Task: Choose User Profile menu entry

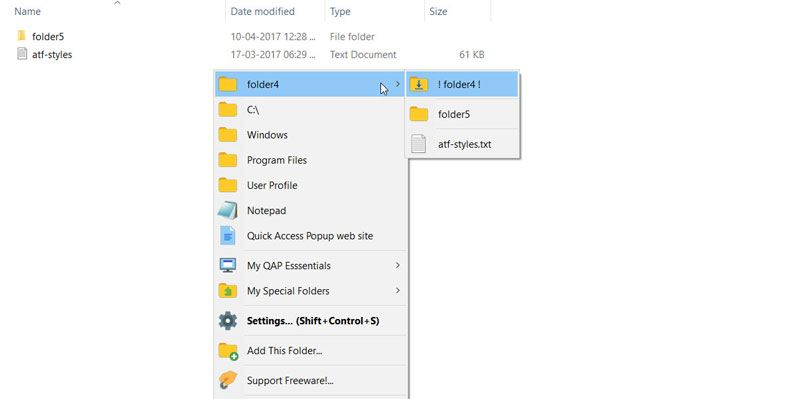Action: (311, 185)
